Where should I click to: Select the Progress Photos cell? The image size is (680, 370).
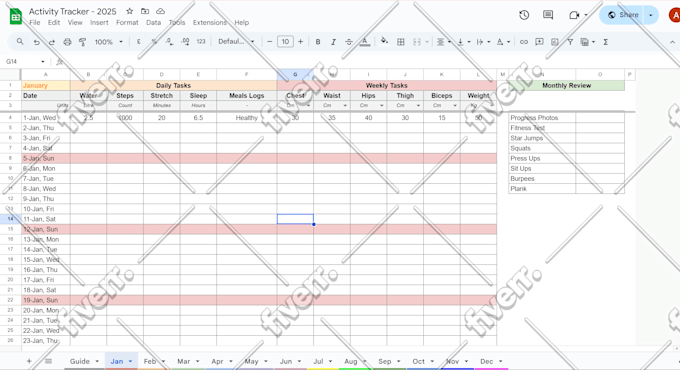[x=542, y=118]
